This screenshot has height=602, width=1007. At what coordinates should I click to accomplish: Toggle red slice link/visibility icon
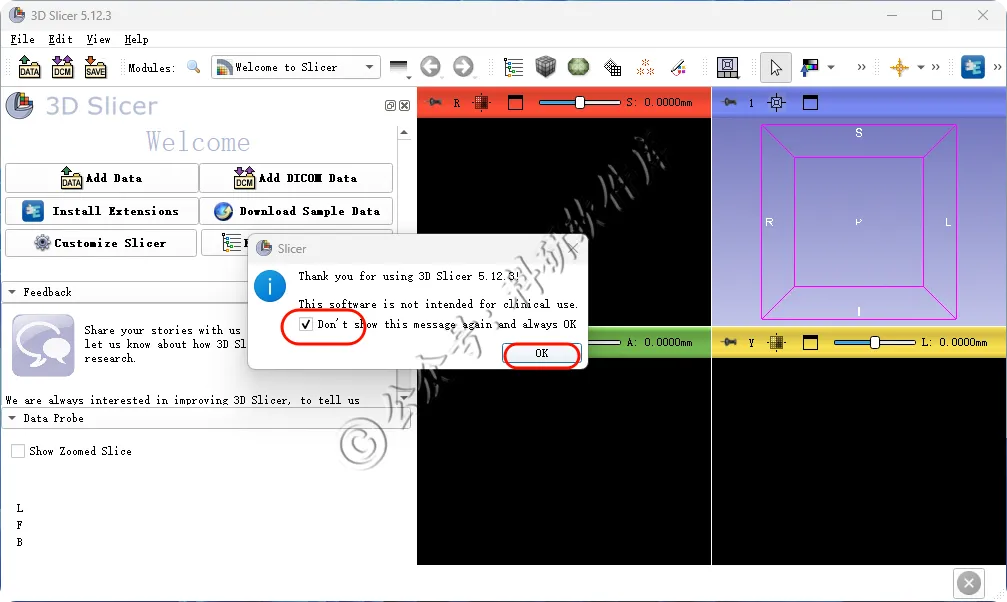[481, 102]
